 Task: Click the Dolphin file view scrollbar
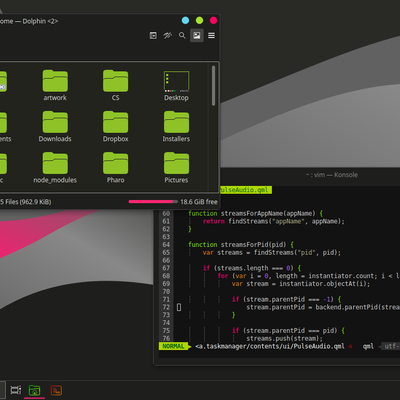[x=213, y=86]
